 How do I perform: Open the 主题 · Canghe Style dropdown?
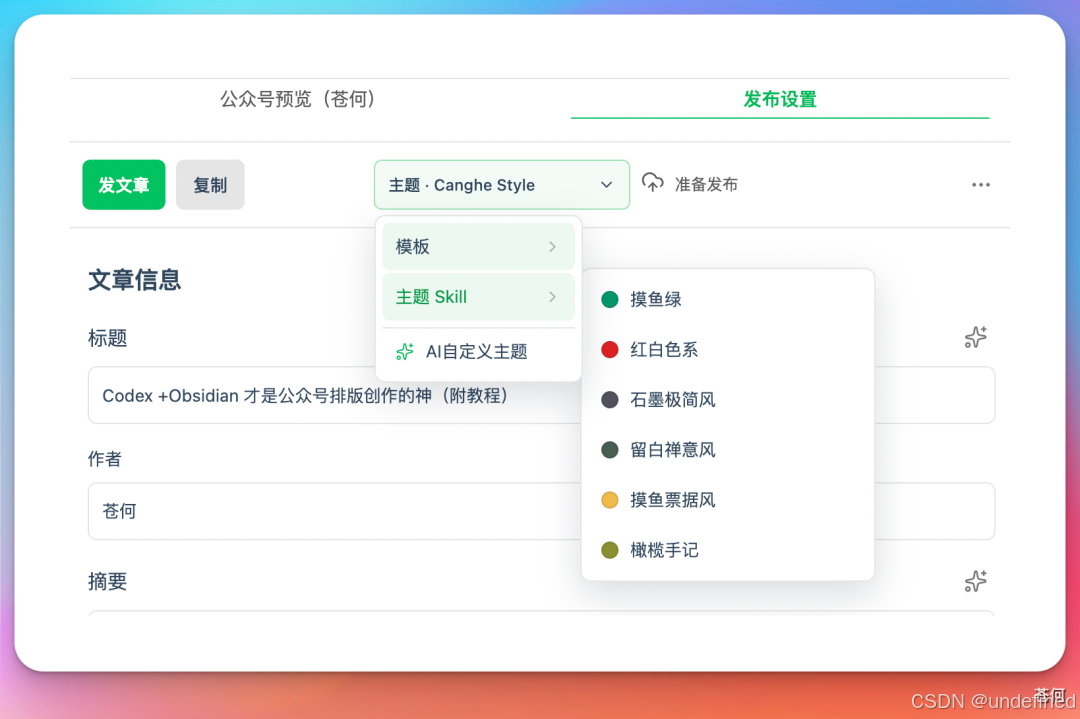tap(501, 185)
